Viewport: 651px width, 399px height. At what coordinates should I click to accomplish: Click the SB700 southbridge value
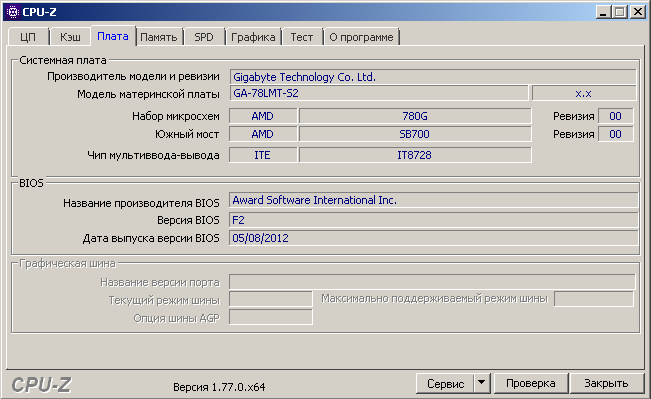[x=415, y=134]
